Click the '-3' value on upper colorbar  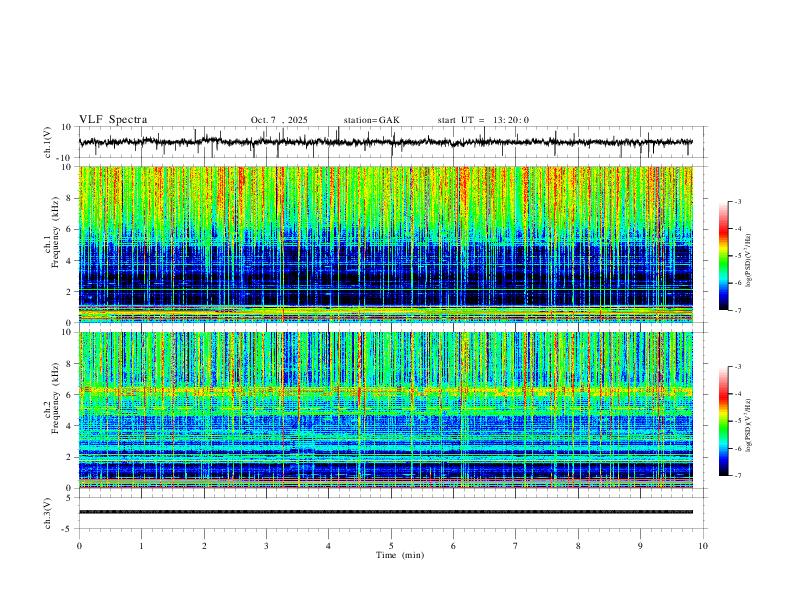pos(737,201)
